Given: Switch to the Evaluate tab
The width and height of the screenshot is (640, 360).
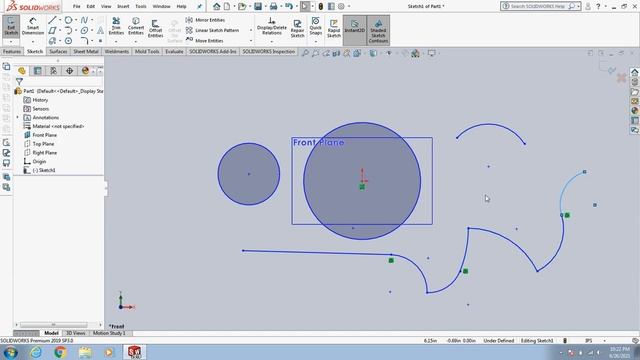Looking at the screenshot, I should click(x=174, y=51).
